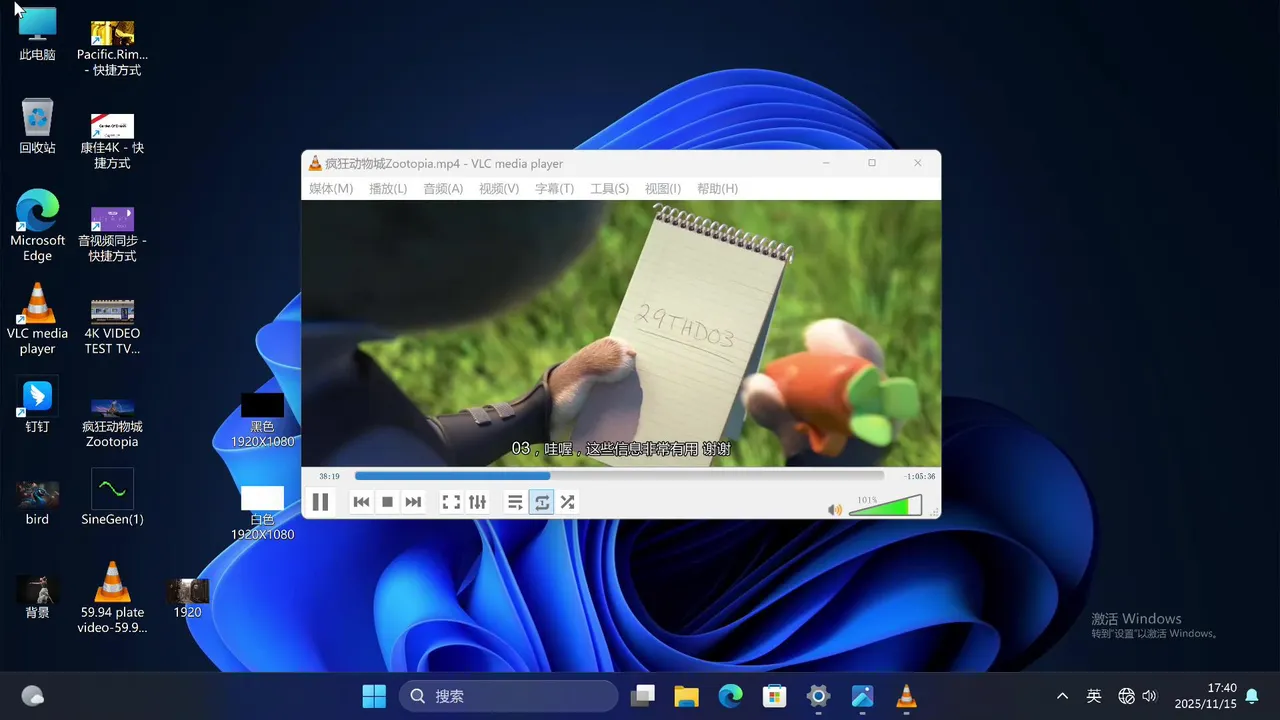Open Task View from the taskbar
Viewport: 1280px width, 720px height.
click(642, 696)
